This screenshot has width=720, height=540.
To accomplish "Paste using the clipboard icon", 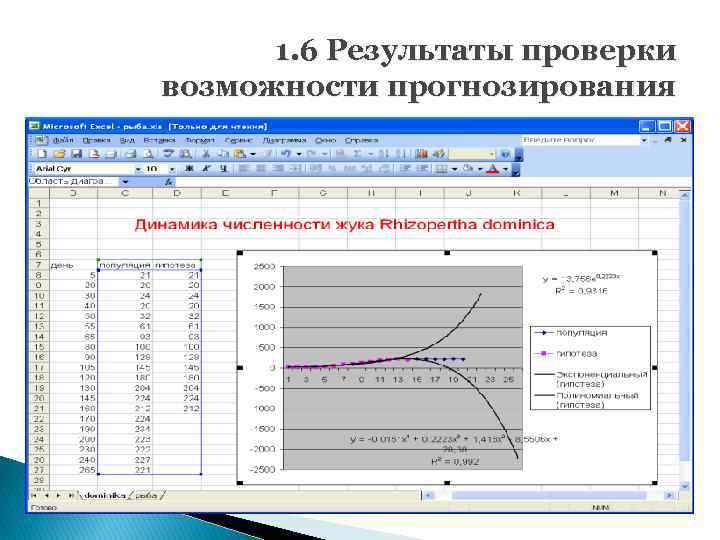I will pyautogui.click(x=240, y=154).
